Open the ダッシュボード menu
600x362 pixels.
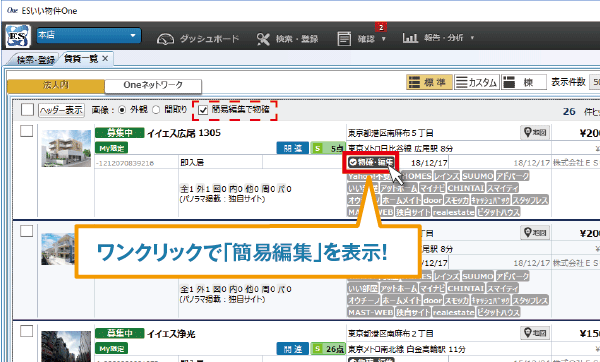[x=198, y=39]
